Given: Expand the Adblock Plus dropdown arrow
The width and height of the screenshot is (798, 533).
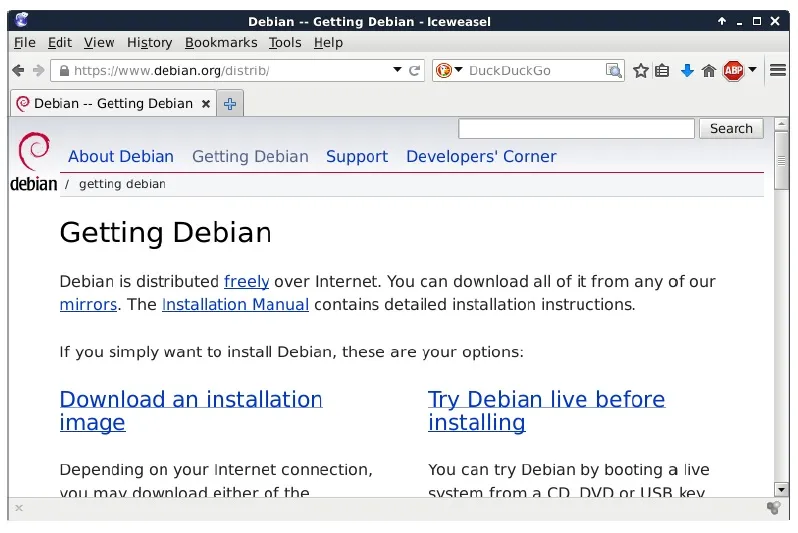Looking at the screenshot, I should click(x=752, y=69).
